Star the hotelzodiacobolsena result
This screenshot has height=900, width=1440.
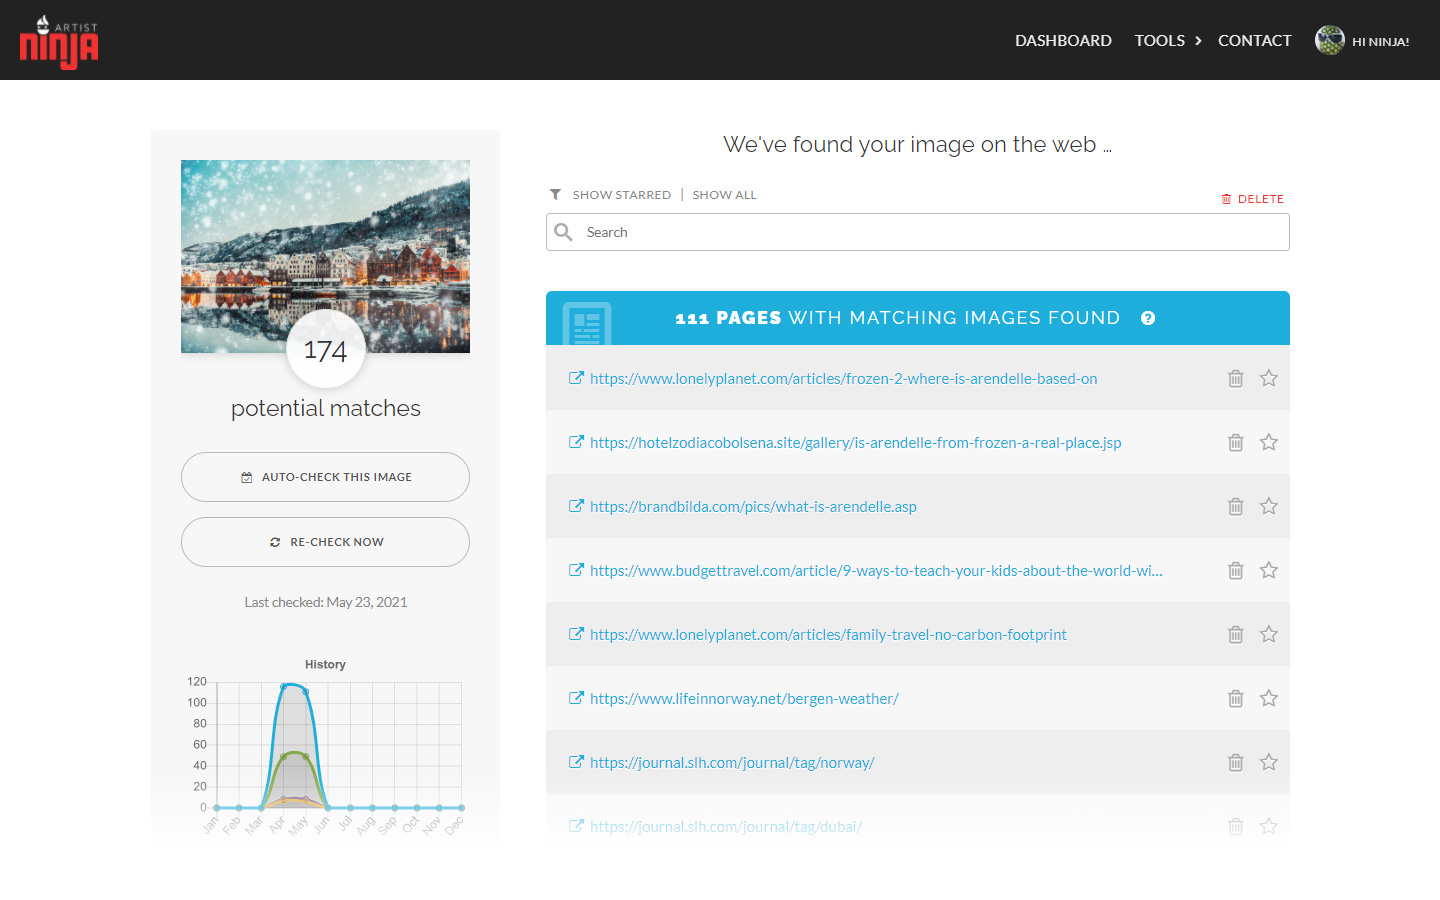(x=1269, y=442)
